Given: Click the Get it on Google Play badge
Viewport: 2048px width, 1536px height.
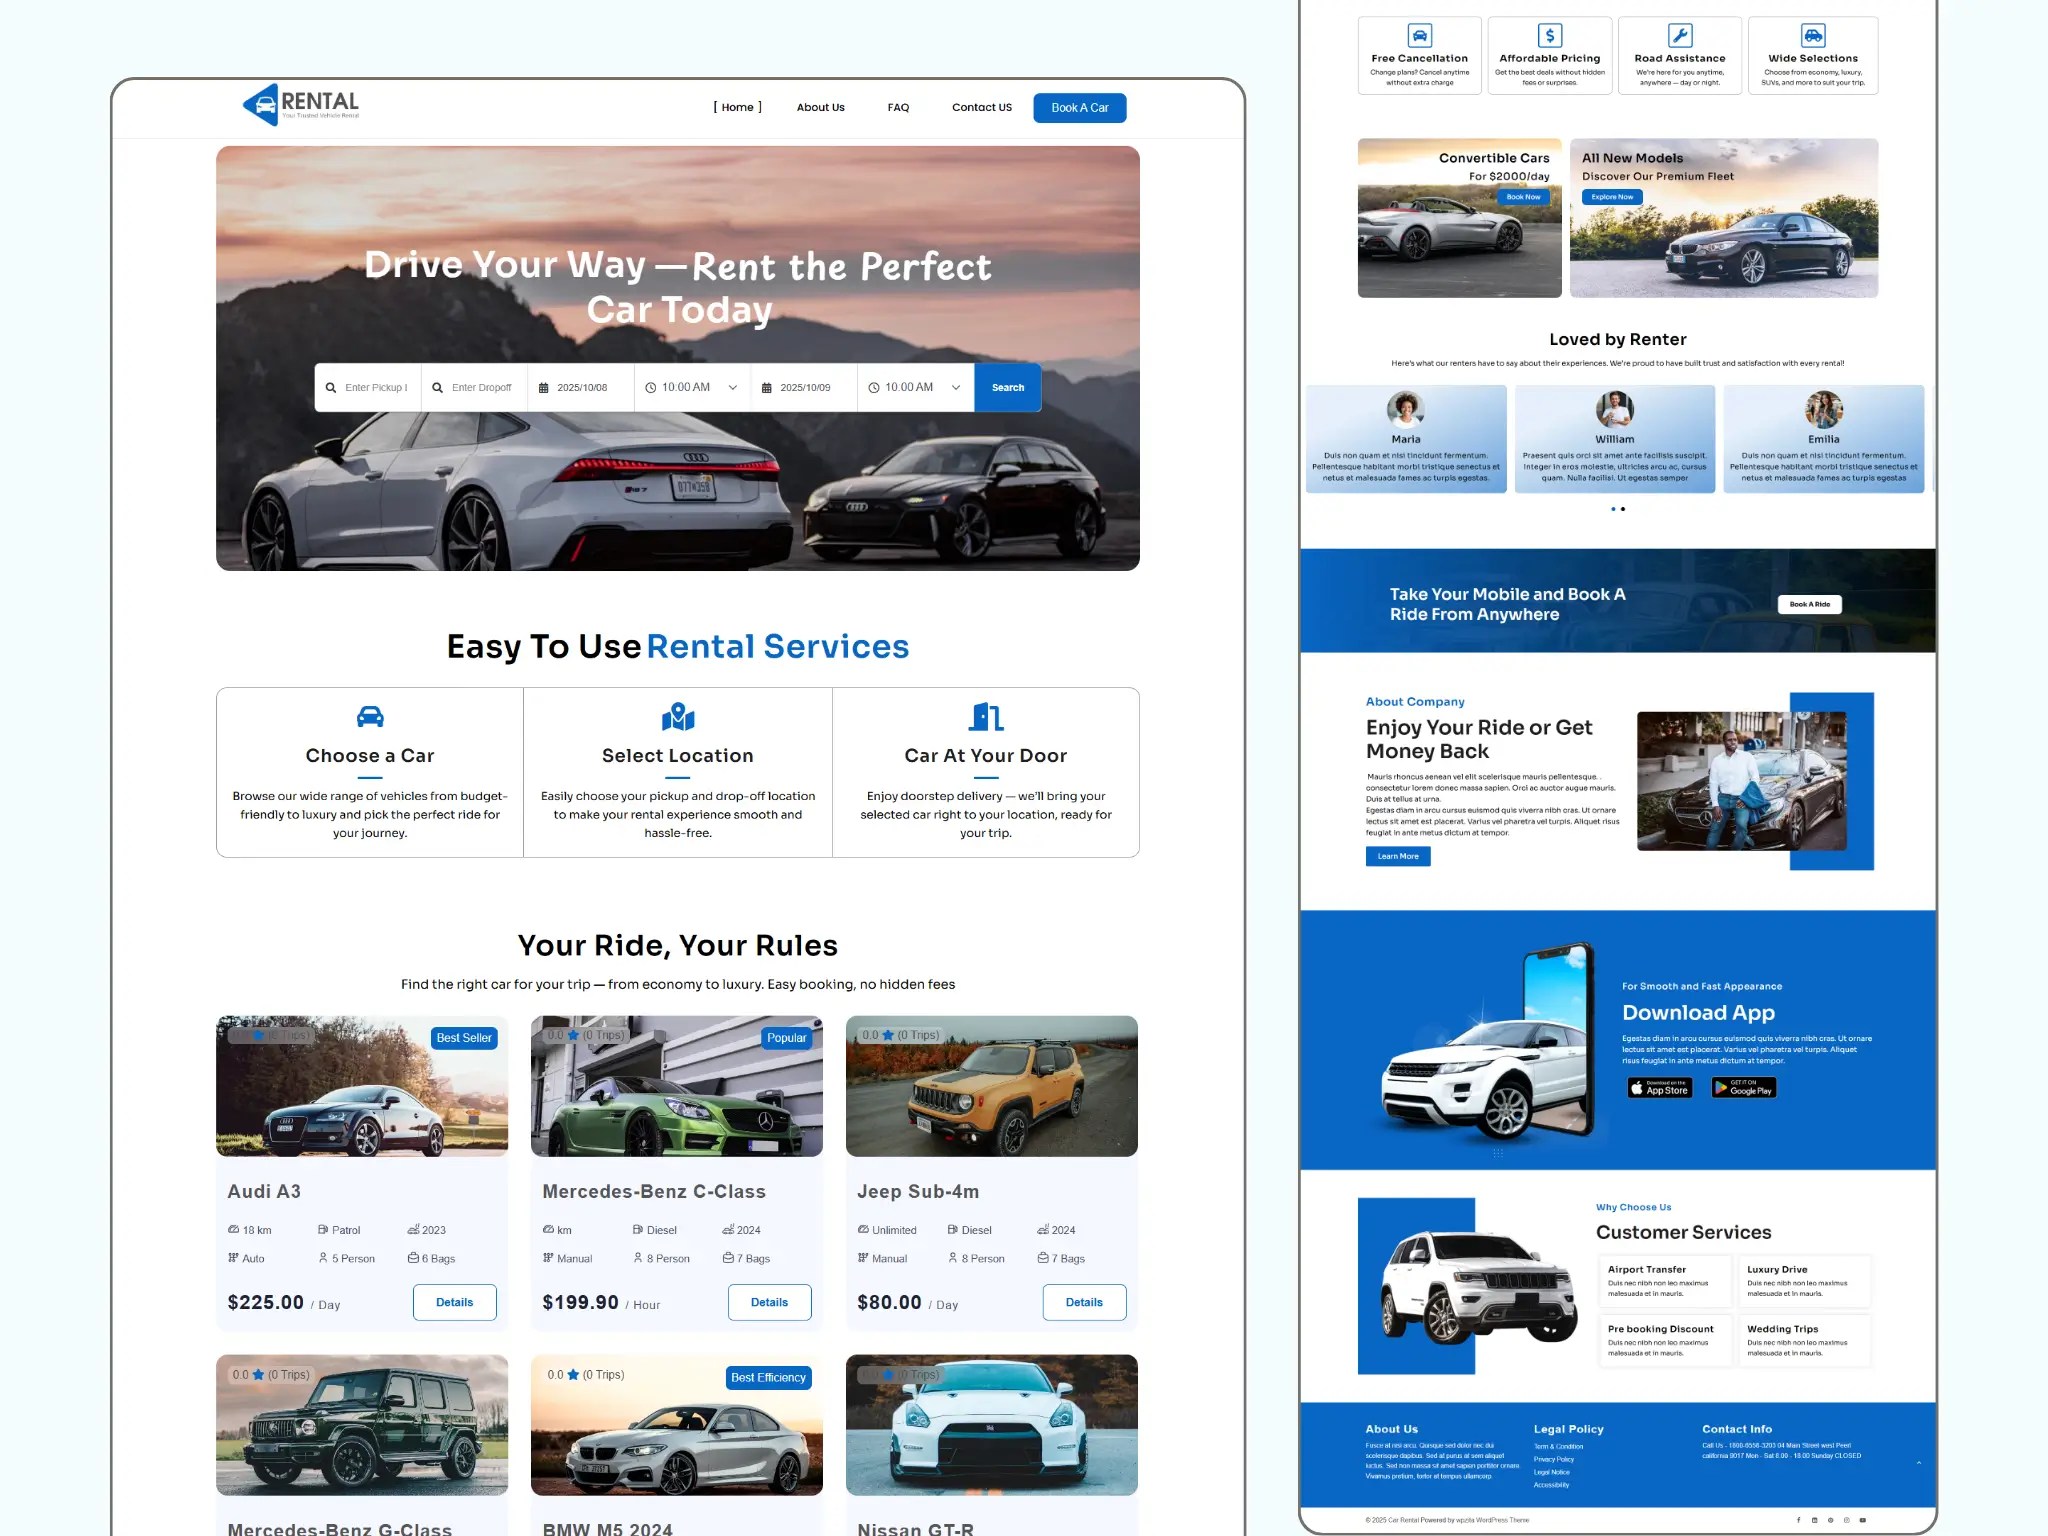Looking at the screenshot, I should 1744,1089.
